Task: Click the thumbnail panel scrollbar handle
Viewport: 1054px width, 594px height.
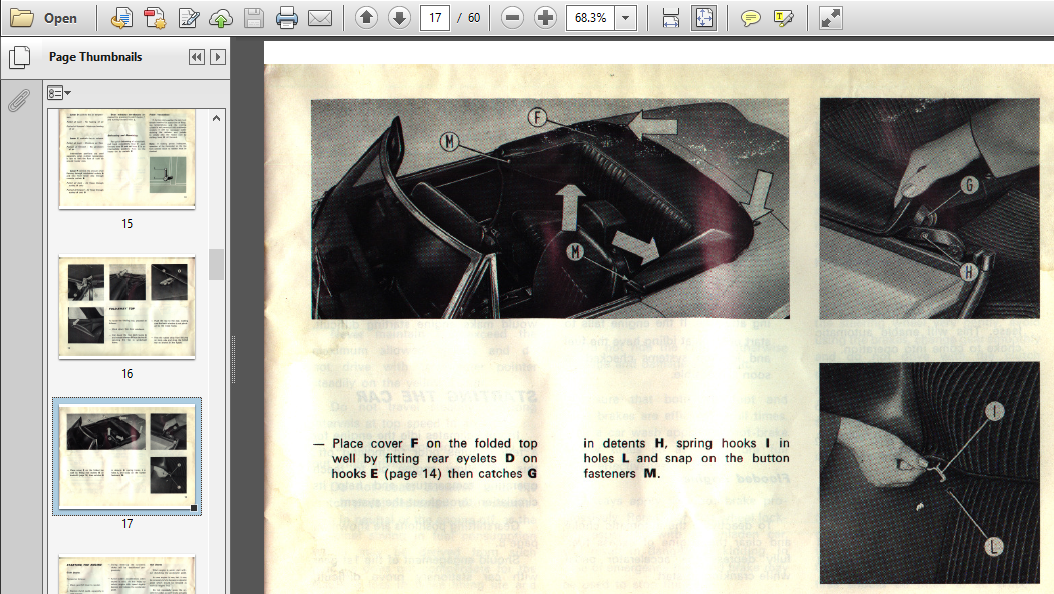Action: coord(216,264)
